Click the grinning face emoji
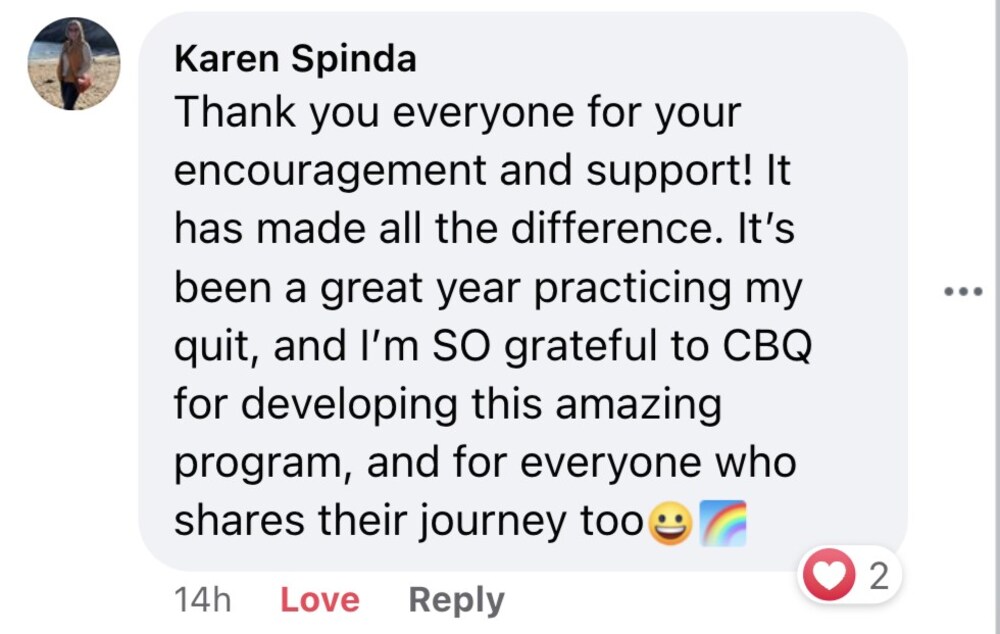Image resolution: width=1000 pixels, height=634 pixels. pyautogui.click(x=668, y=522)
